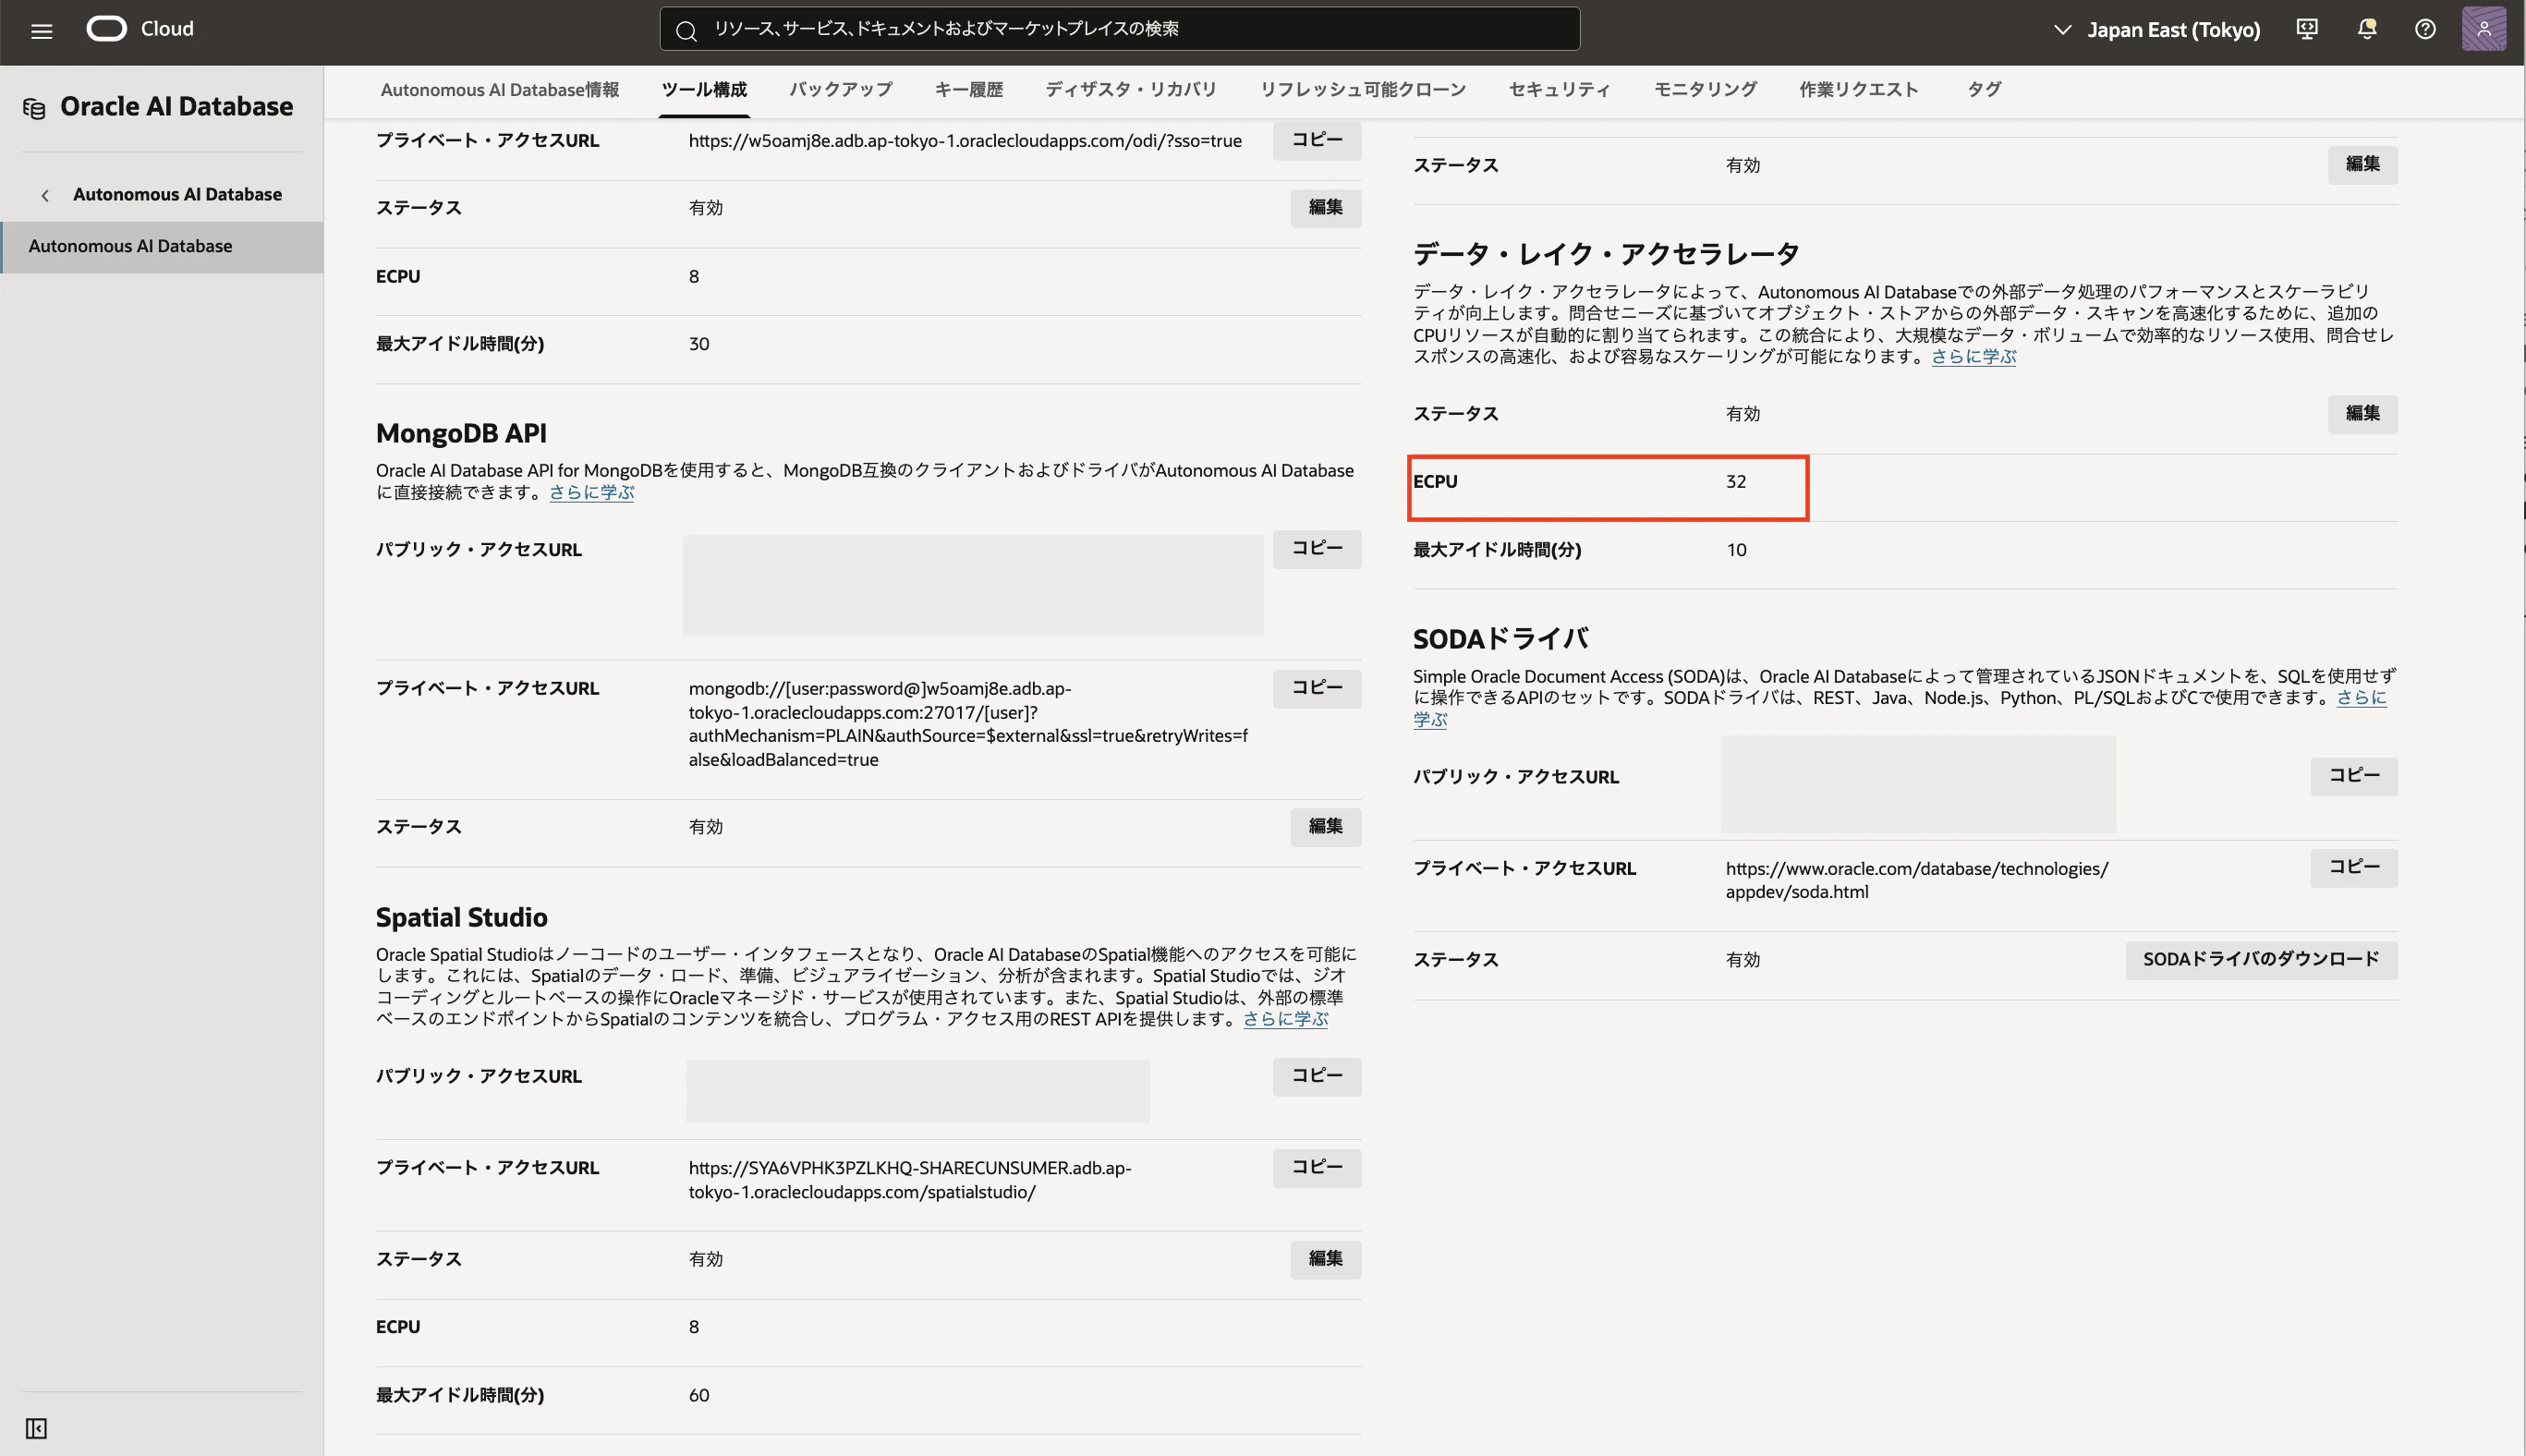This screenshot has width=2526, height=1456.
Task: Edit the MongoDB API status
Action: tap(1325, 827)
